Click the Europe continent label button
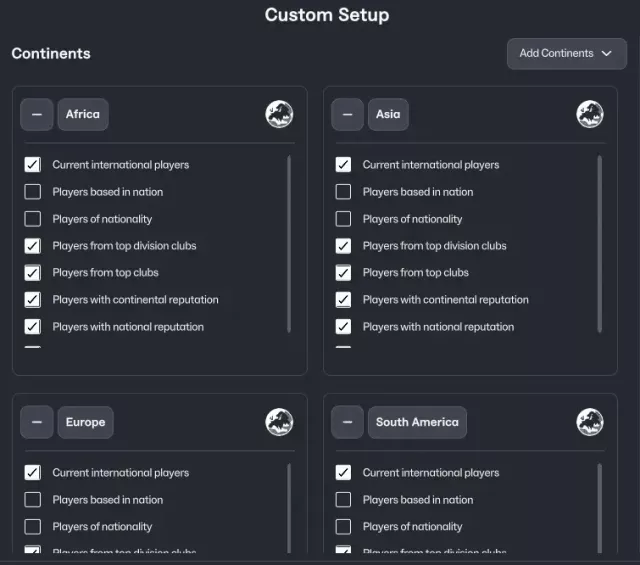This screenshot has height=565, width=640. point(86,422)
